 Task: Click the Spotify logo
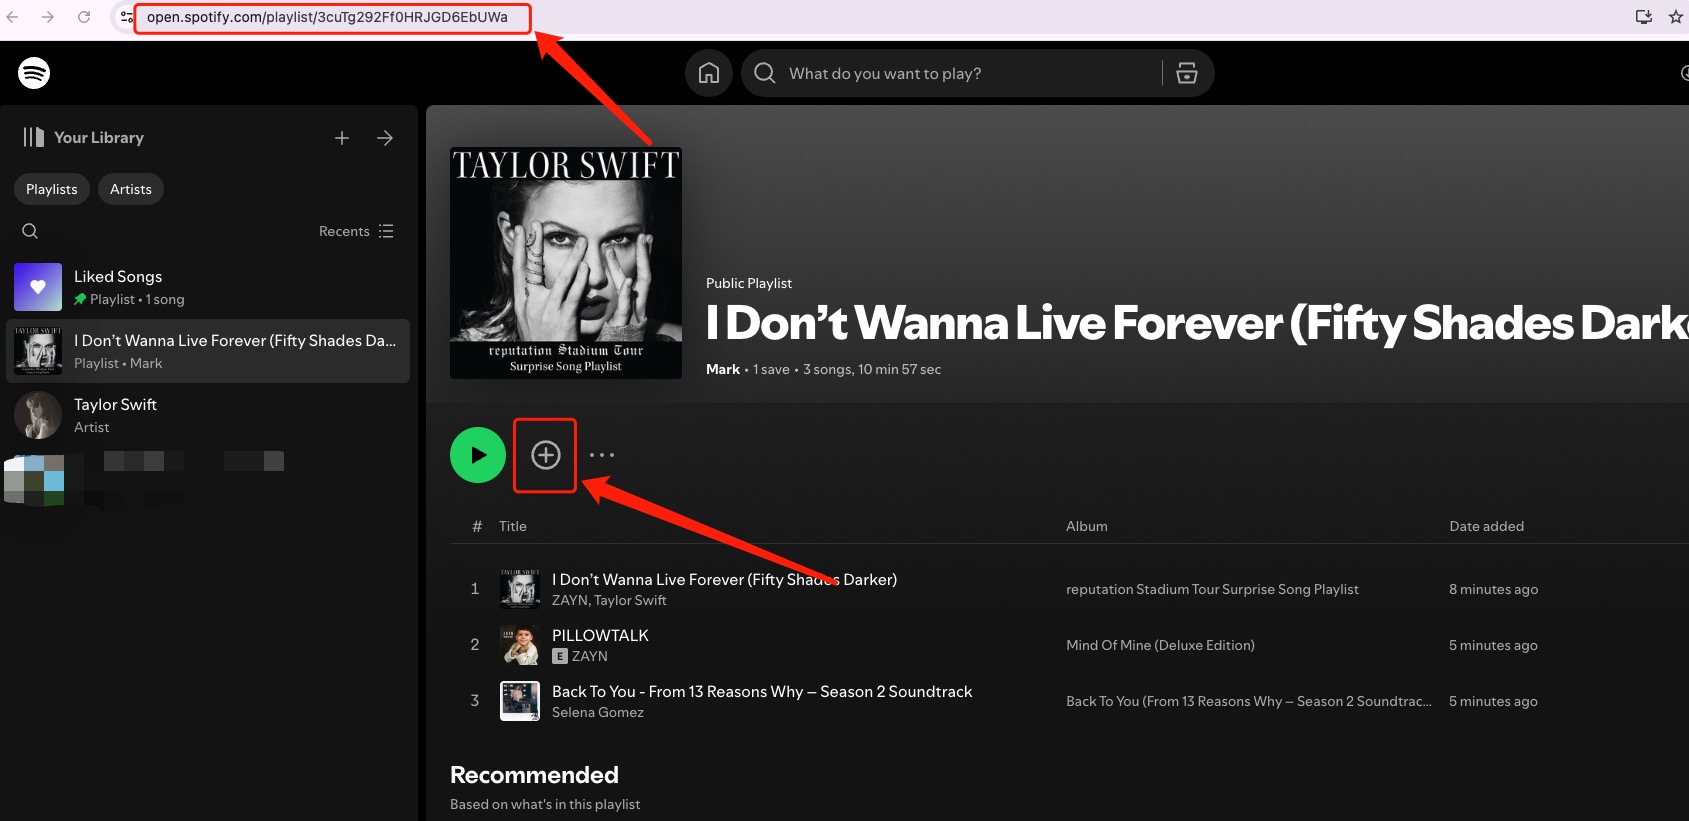click(x=34, y=73)
